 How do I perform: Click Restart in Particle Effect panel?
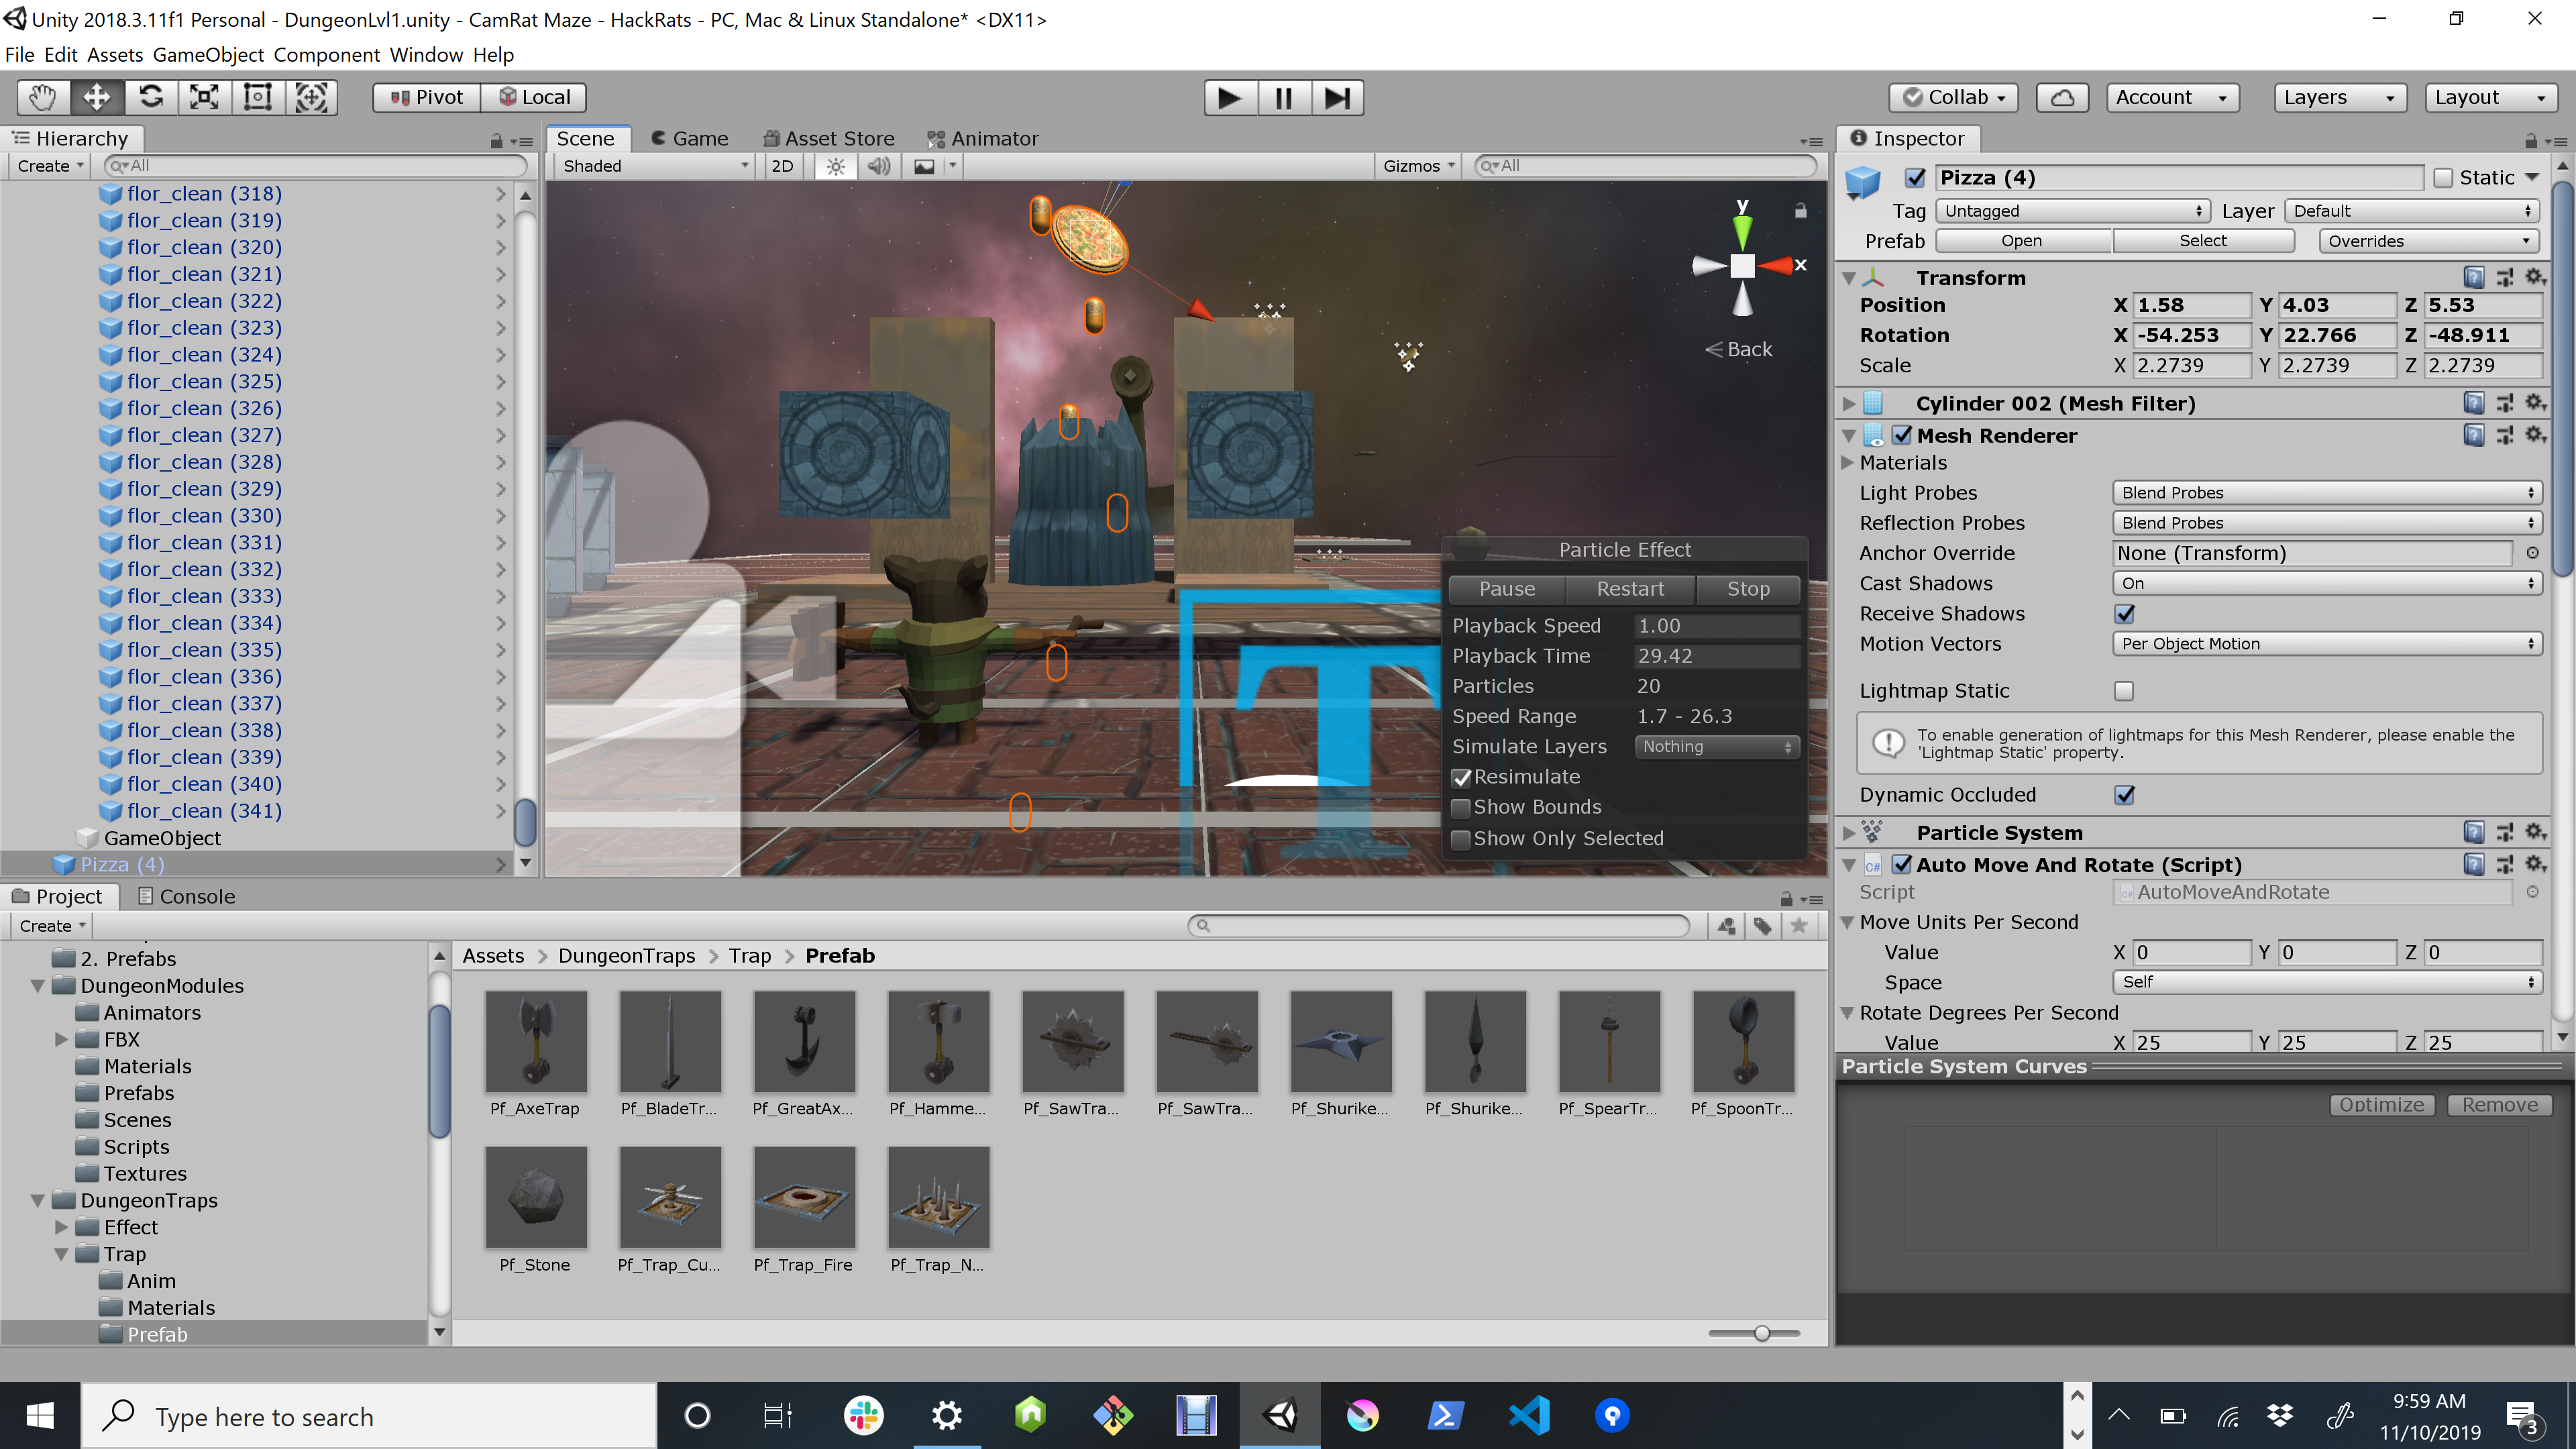point(1630,589)
